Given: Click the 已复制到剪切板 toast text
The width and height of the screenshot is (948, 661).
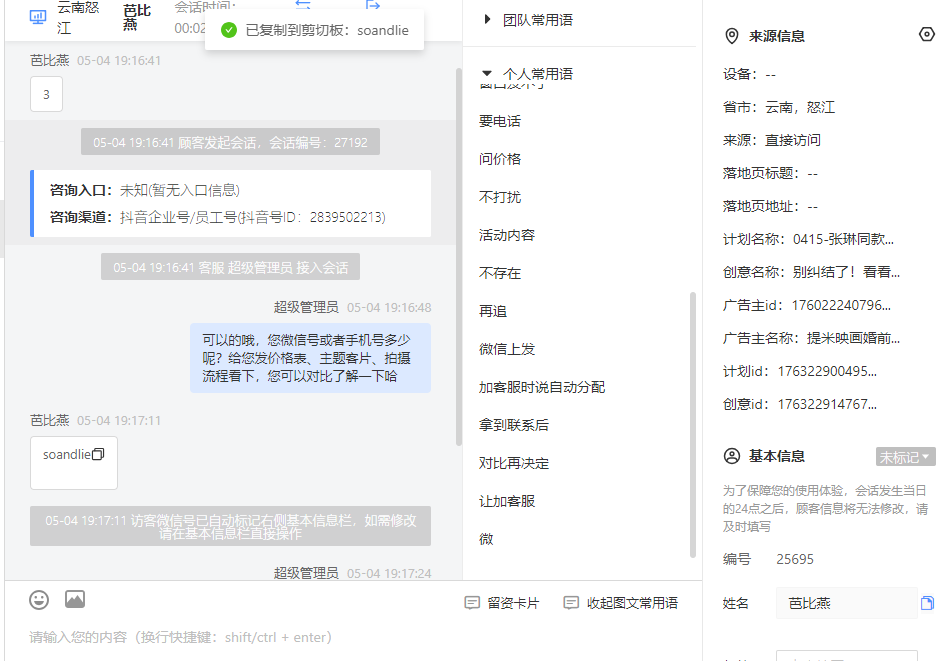Looking at the screenshot, I should [x=327, y=30].
